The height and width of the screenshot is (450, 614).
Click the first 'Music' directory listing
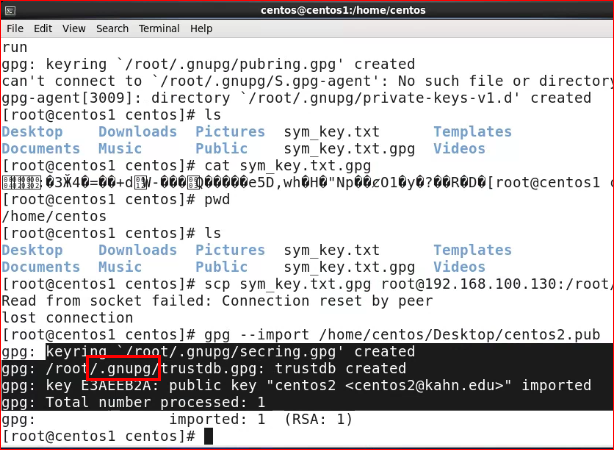click(120, 149)
